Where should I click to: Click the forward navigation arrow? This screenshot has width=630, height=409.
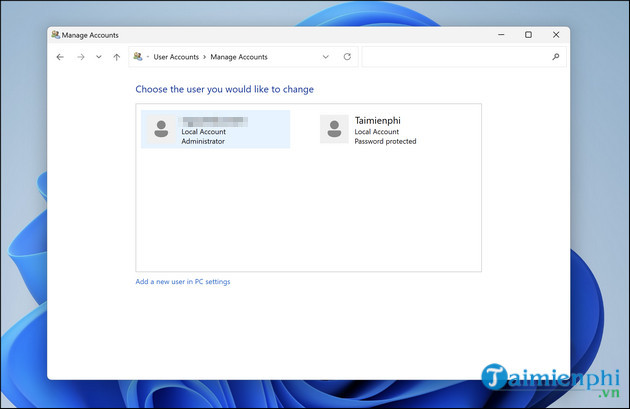[x=81, y=57]
